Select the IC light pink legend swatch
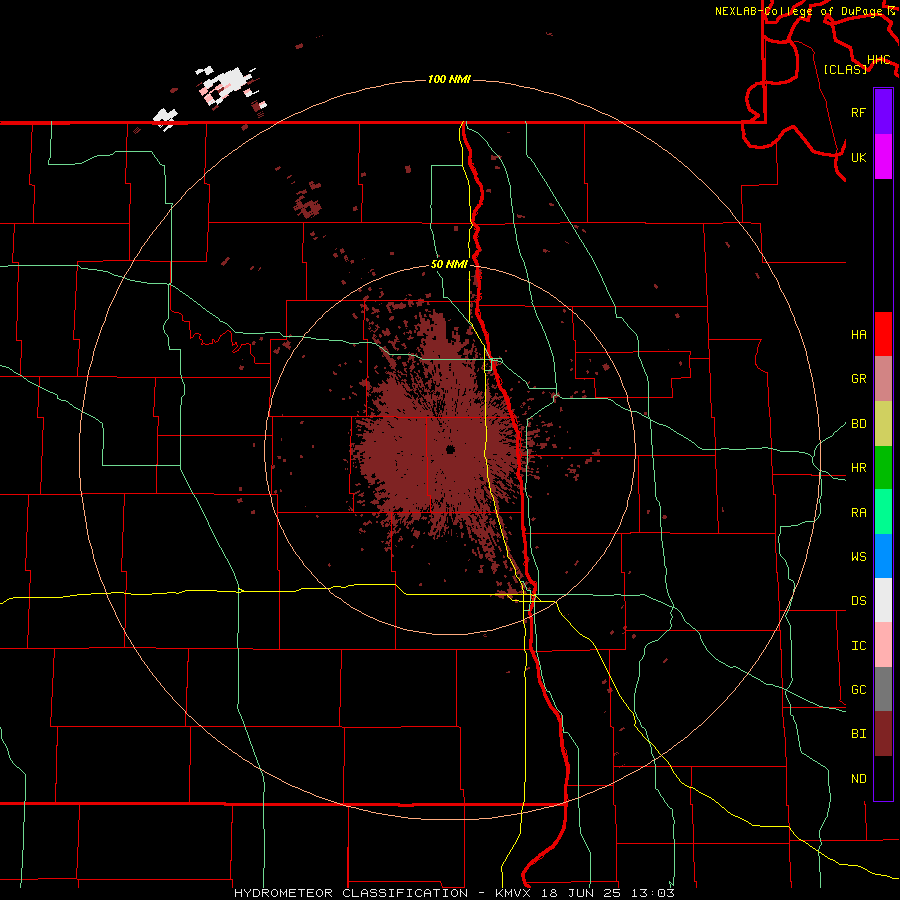 (883, 645)
